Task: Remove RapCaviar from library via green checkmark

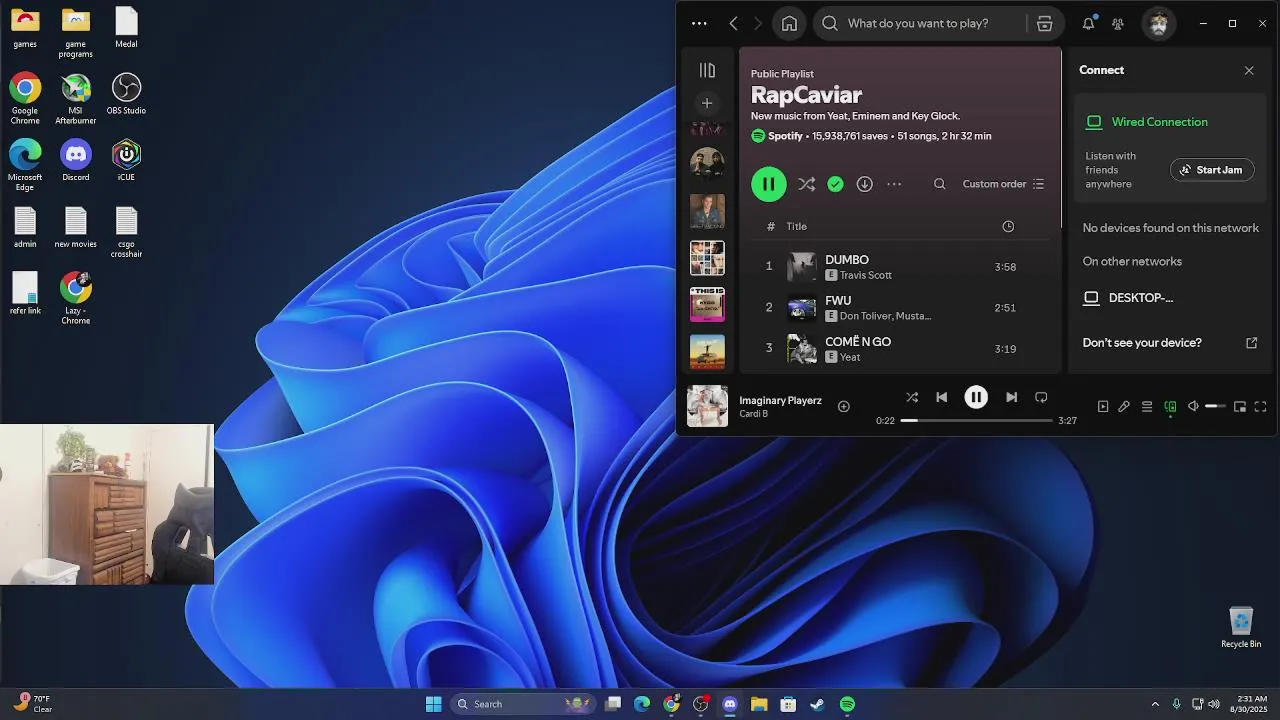Action: click(x=835, y=184)
